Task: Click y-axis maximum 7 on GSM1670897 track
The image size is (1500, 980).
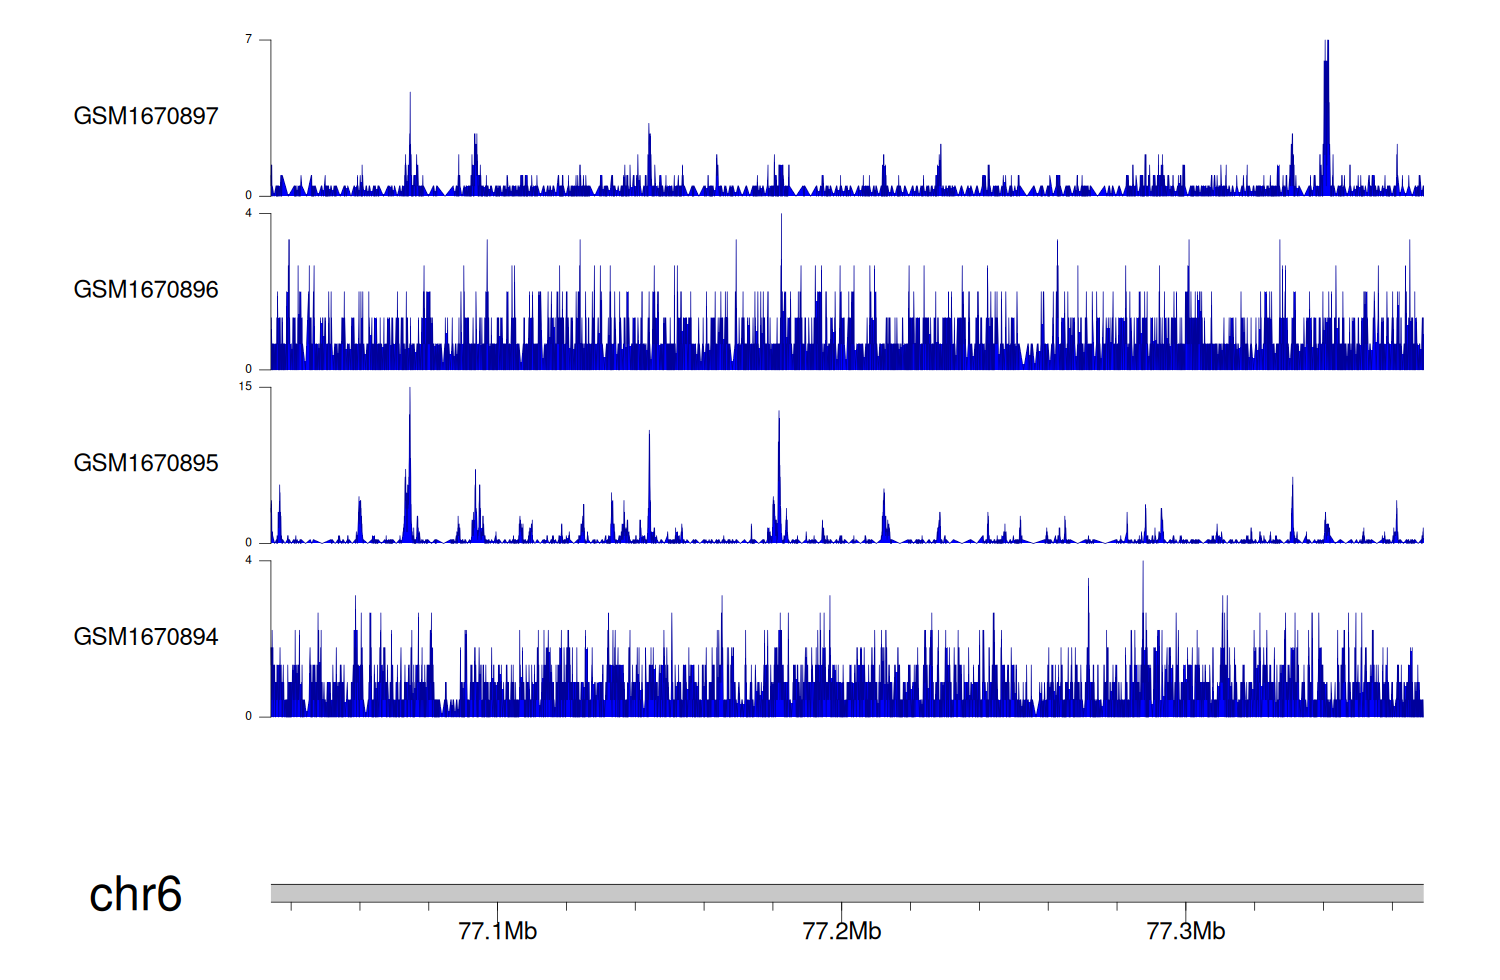Action: pyautogui.click(x=249, y=39)
